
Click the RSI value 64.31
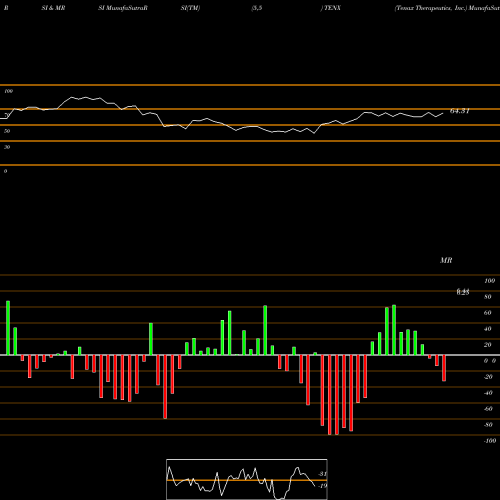click(x=460, y=111)
